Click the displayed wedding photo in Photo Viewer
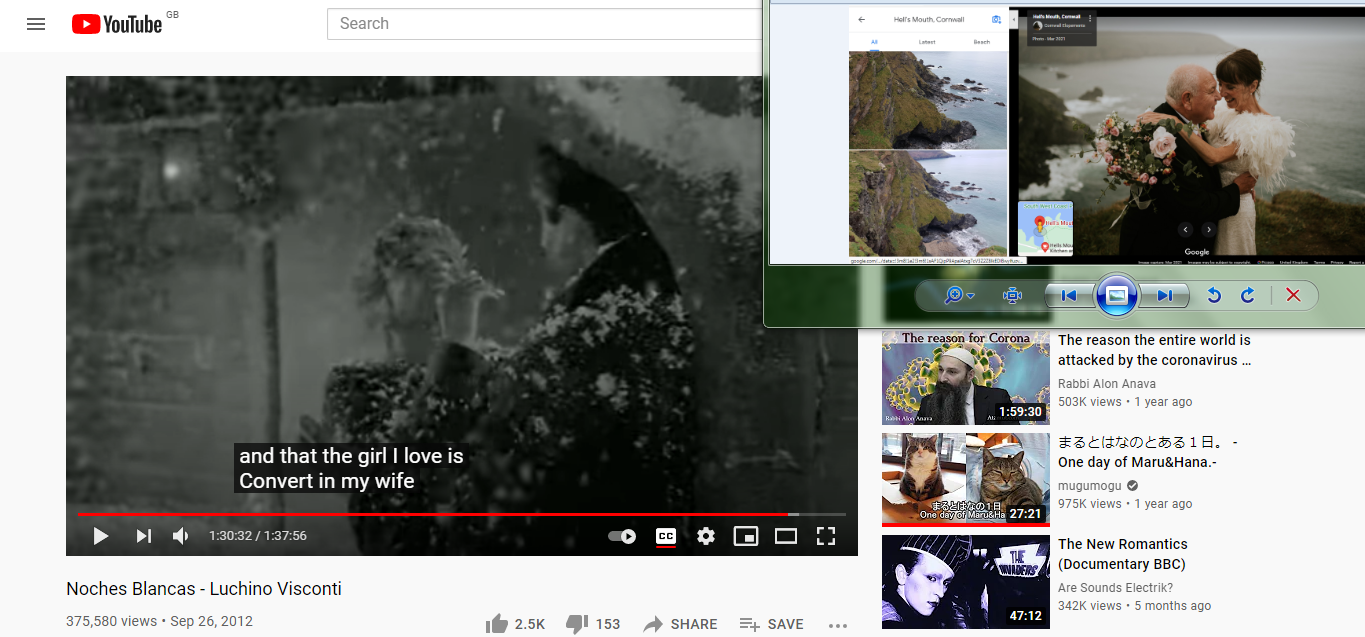1365x637 pixels. pos(1191,134)
